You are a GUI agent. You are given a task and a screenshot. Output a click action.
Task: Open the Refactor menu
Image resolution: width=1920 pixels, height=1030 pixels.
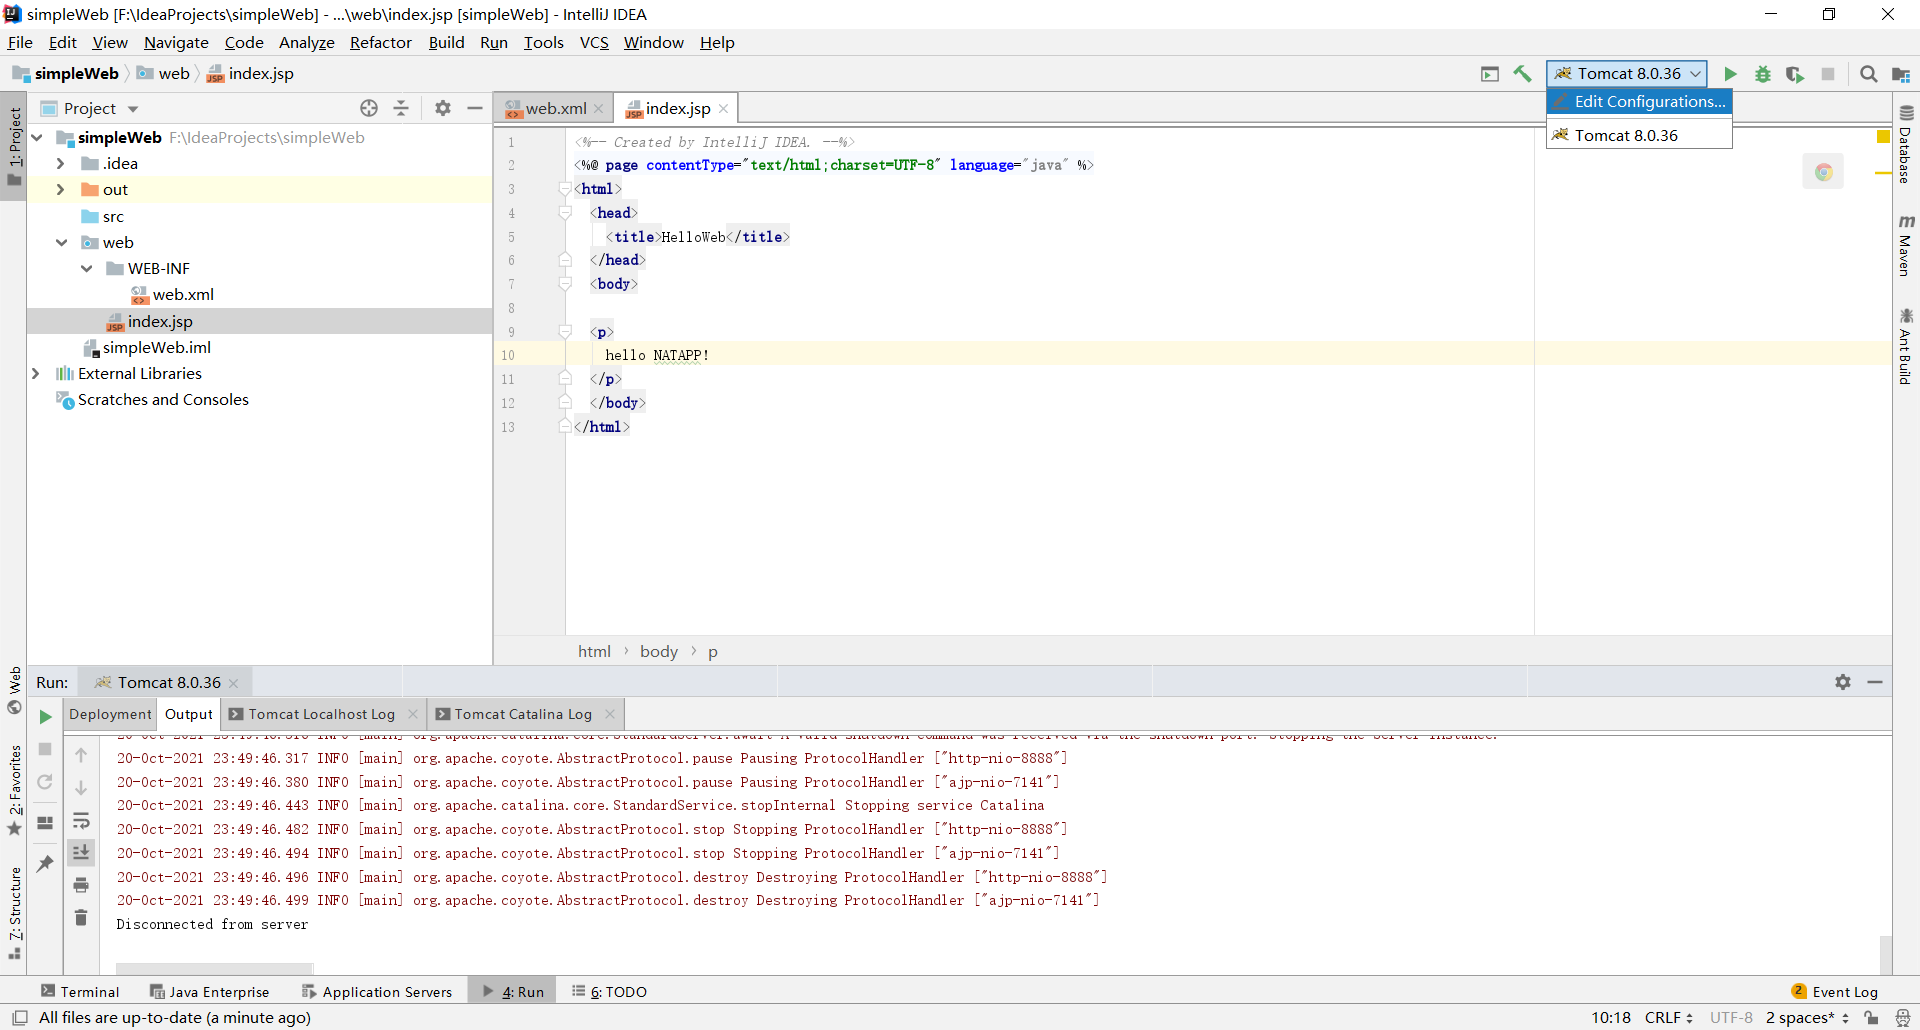click(380, 42)
